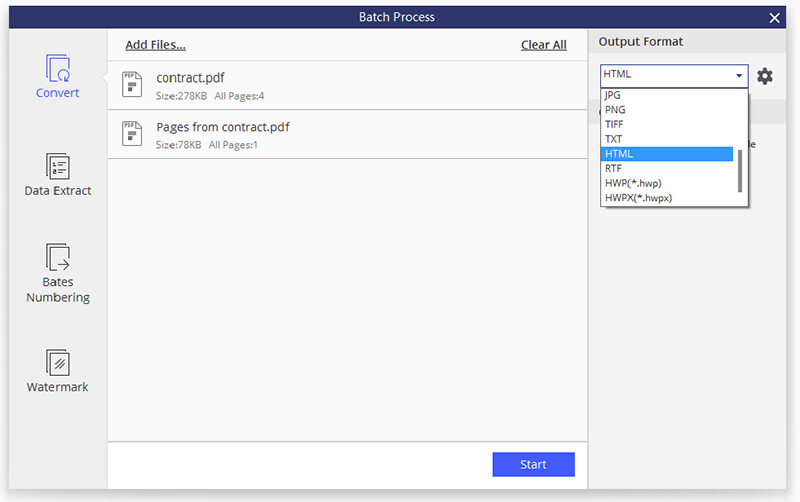Select the Data Extract icon
This screenshot has width=800, height=502.
click(57, 167)
